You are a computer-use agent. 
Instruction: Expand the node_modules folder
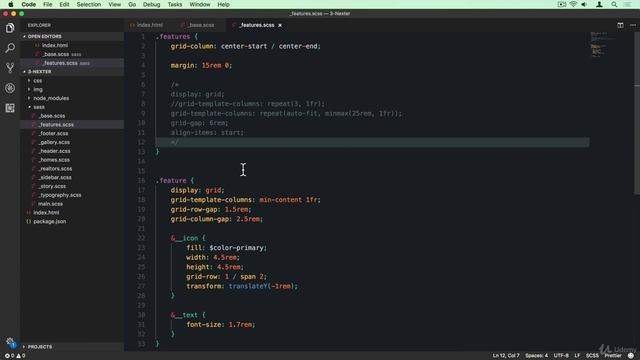(51, 98)
